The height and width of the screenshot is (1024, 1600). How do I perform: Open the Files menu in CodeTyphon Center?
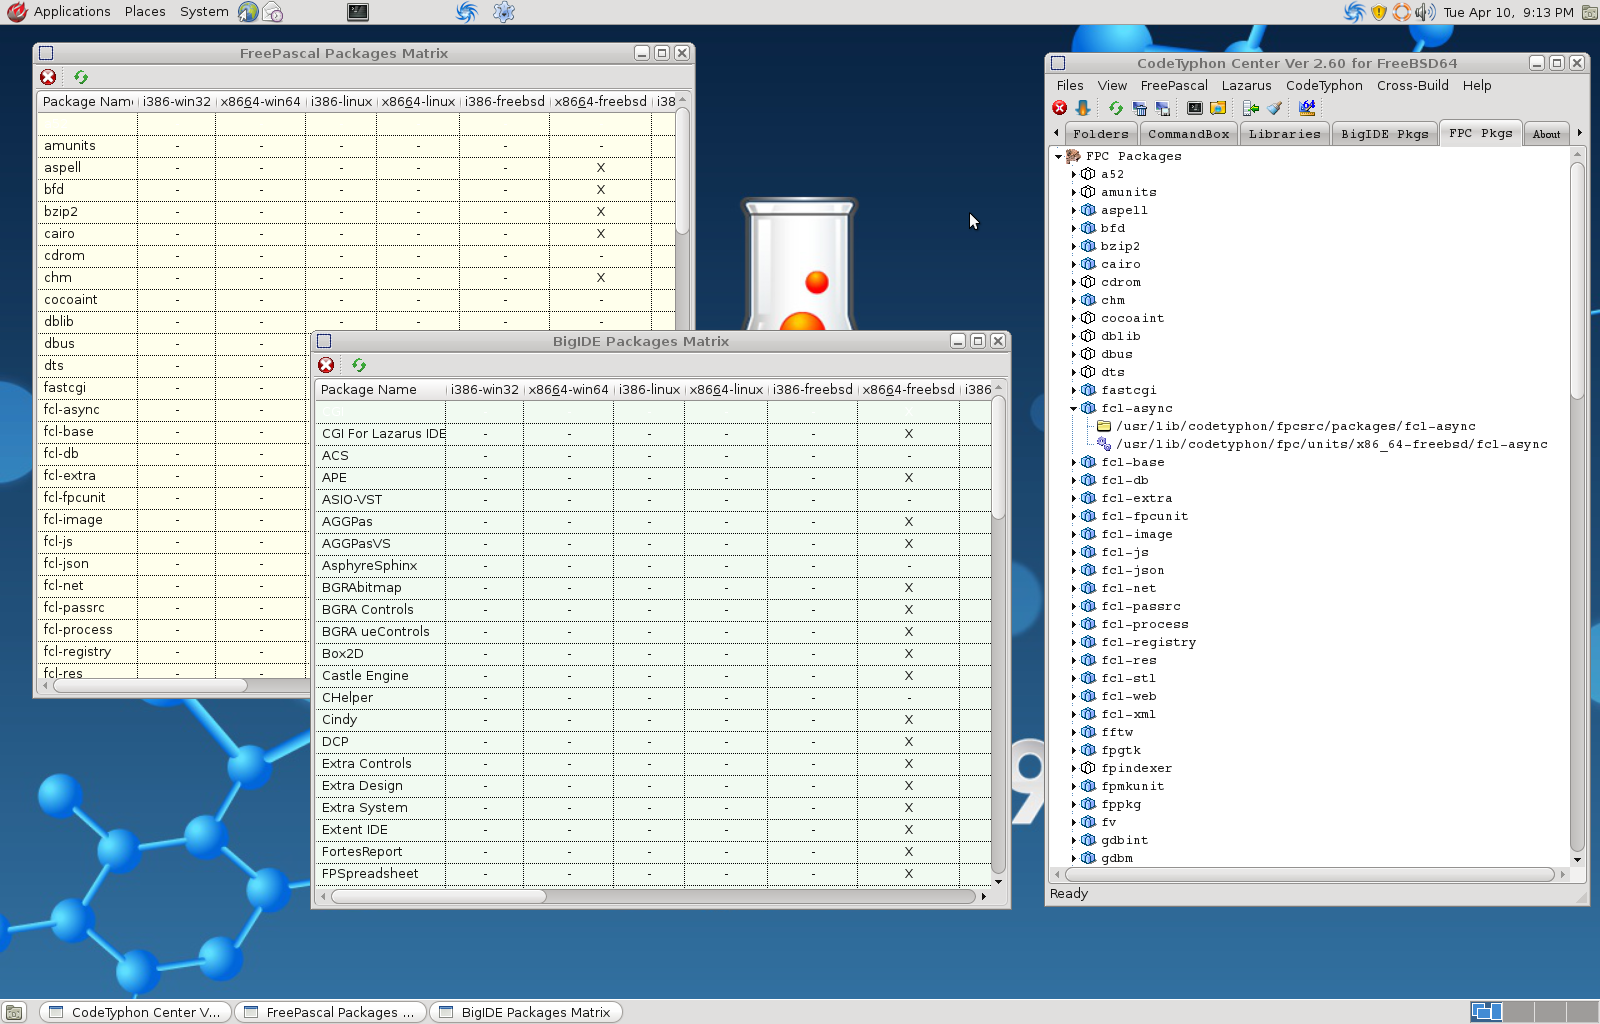coord(1070,85)
